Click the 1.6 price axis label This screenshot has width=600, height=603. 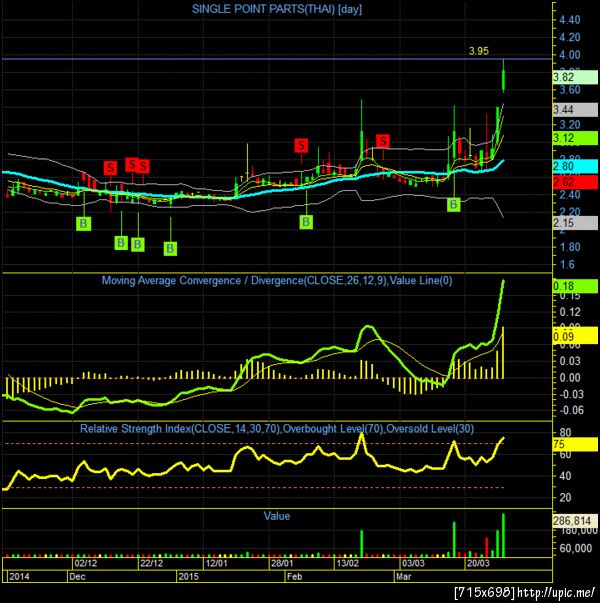tap(567, 265)
